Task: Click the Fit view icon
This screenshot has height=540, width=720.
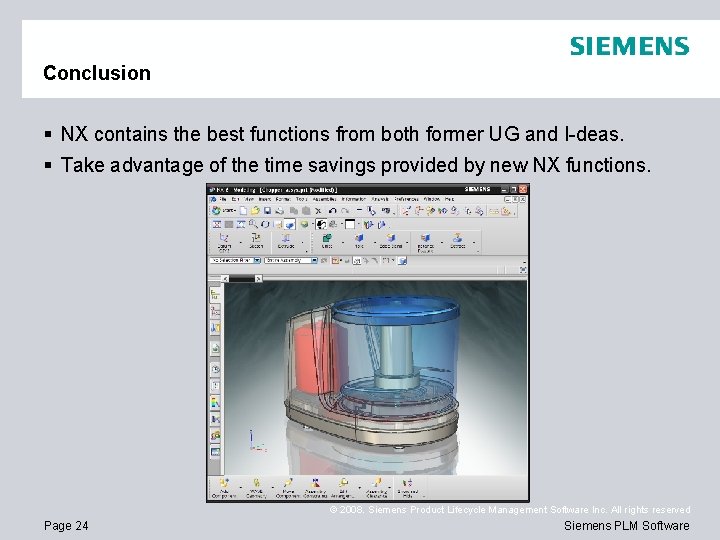Action: [x=217, y=224]
